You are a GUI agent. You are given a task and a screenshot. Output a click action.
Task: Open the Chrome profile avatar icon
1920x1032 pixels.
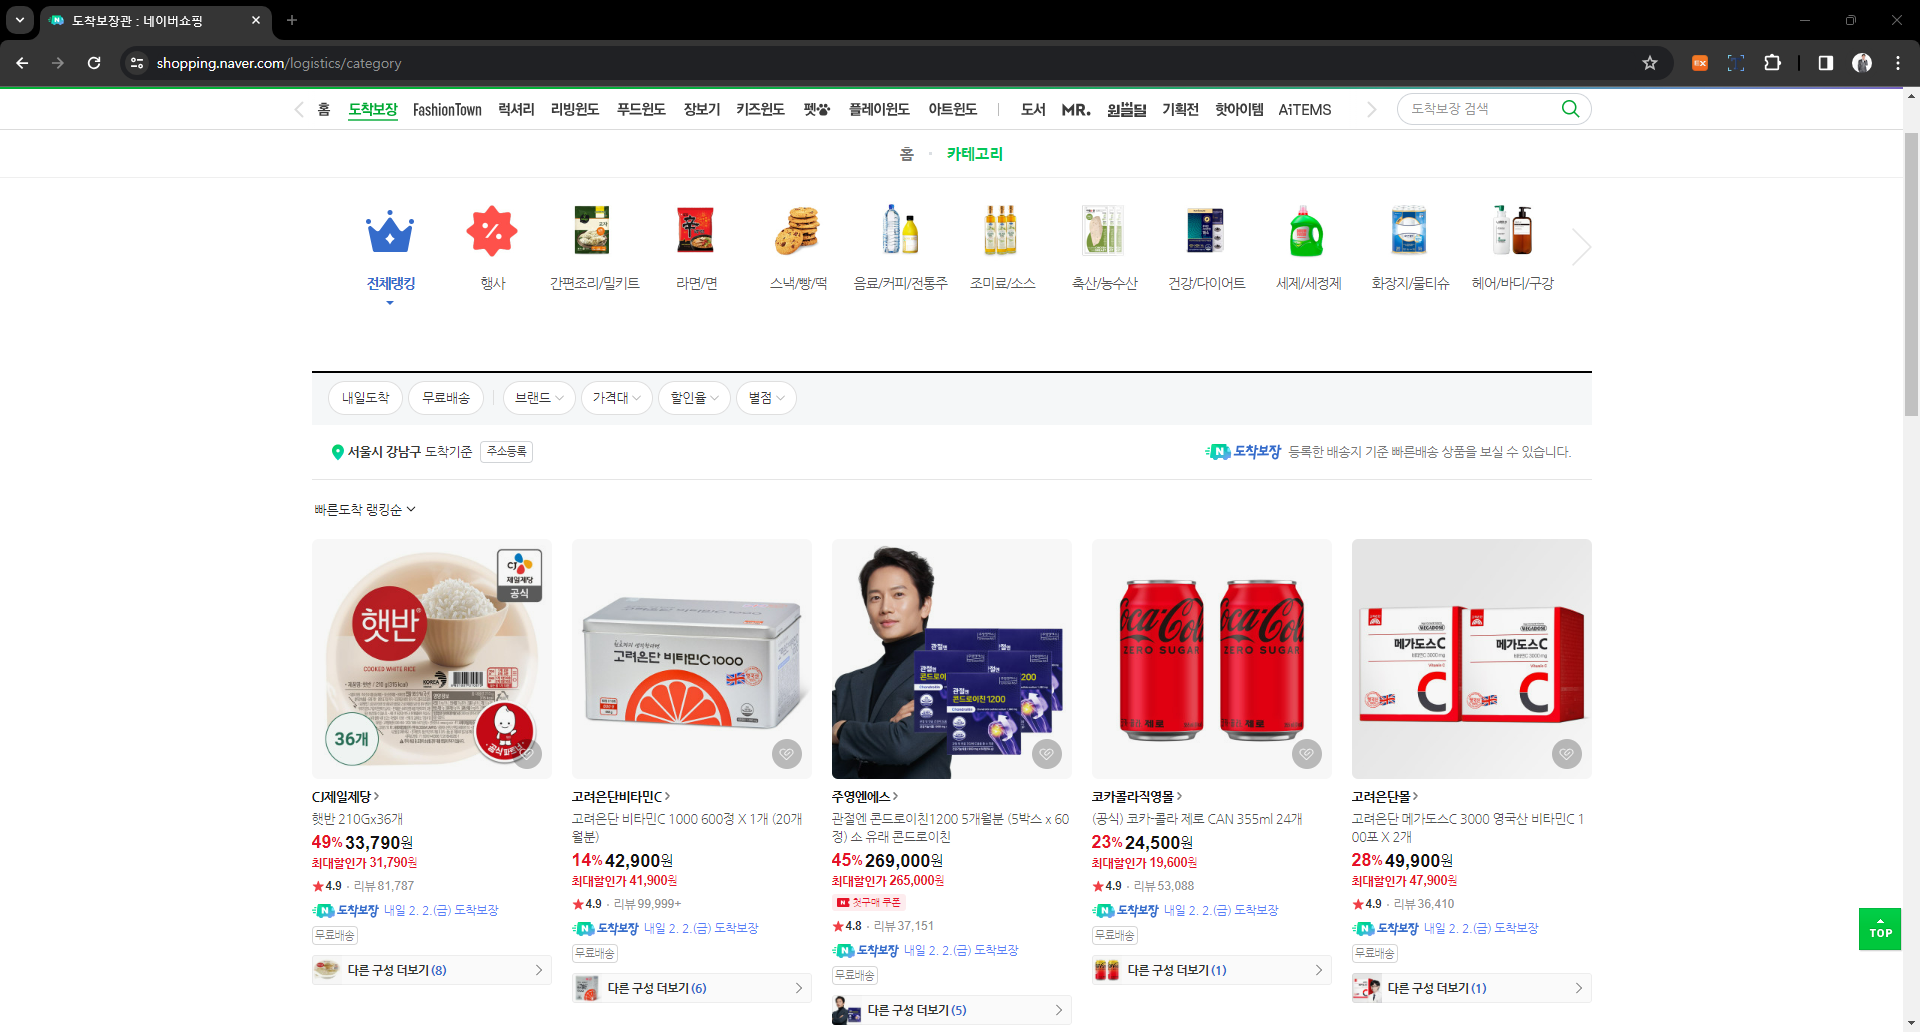[x=1862, y=63]
